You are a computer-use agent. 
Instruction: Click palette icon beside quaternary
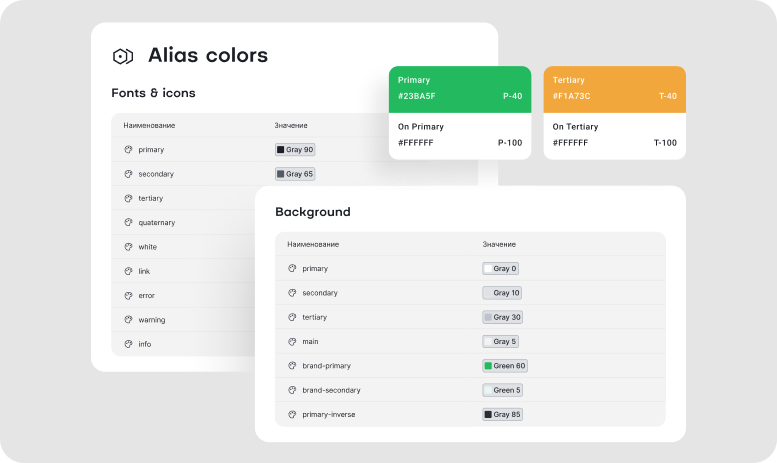click(x=128, y=222)
